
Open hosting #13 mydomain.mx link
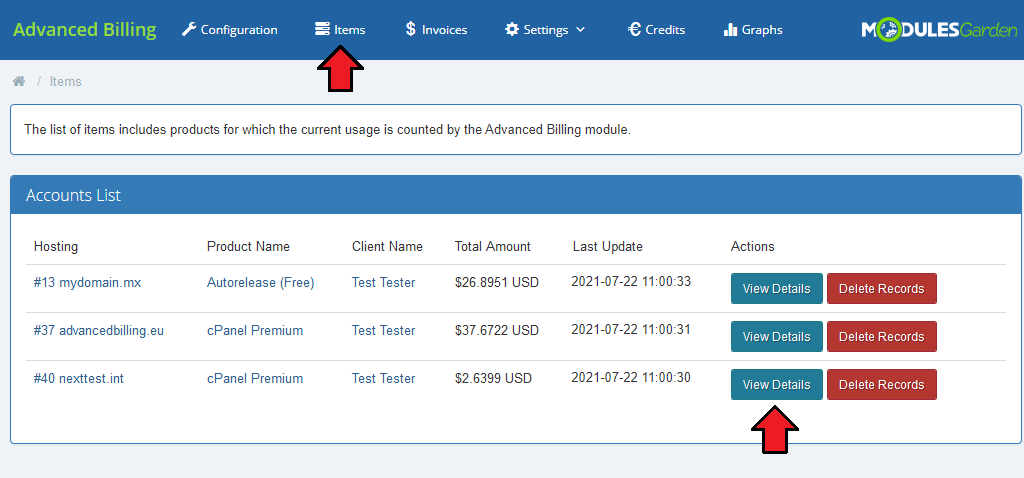[x=88, y=283]
